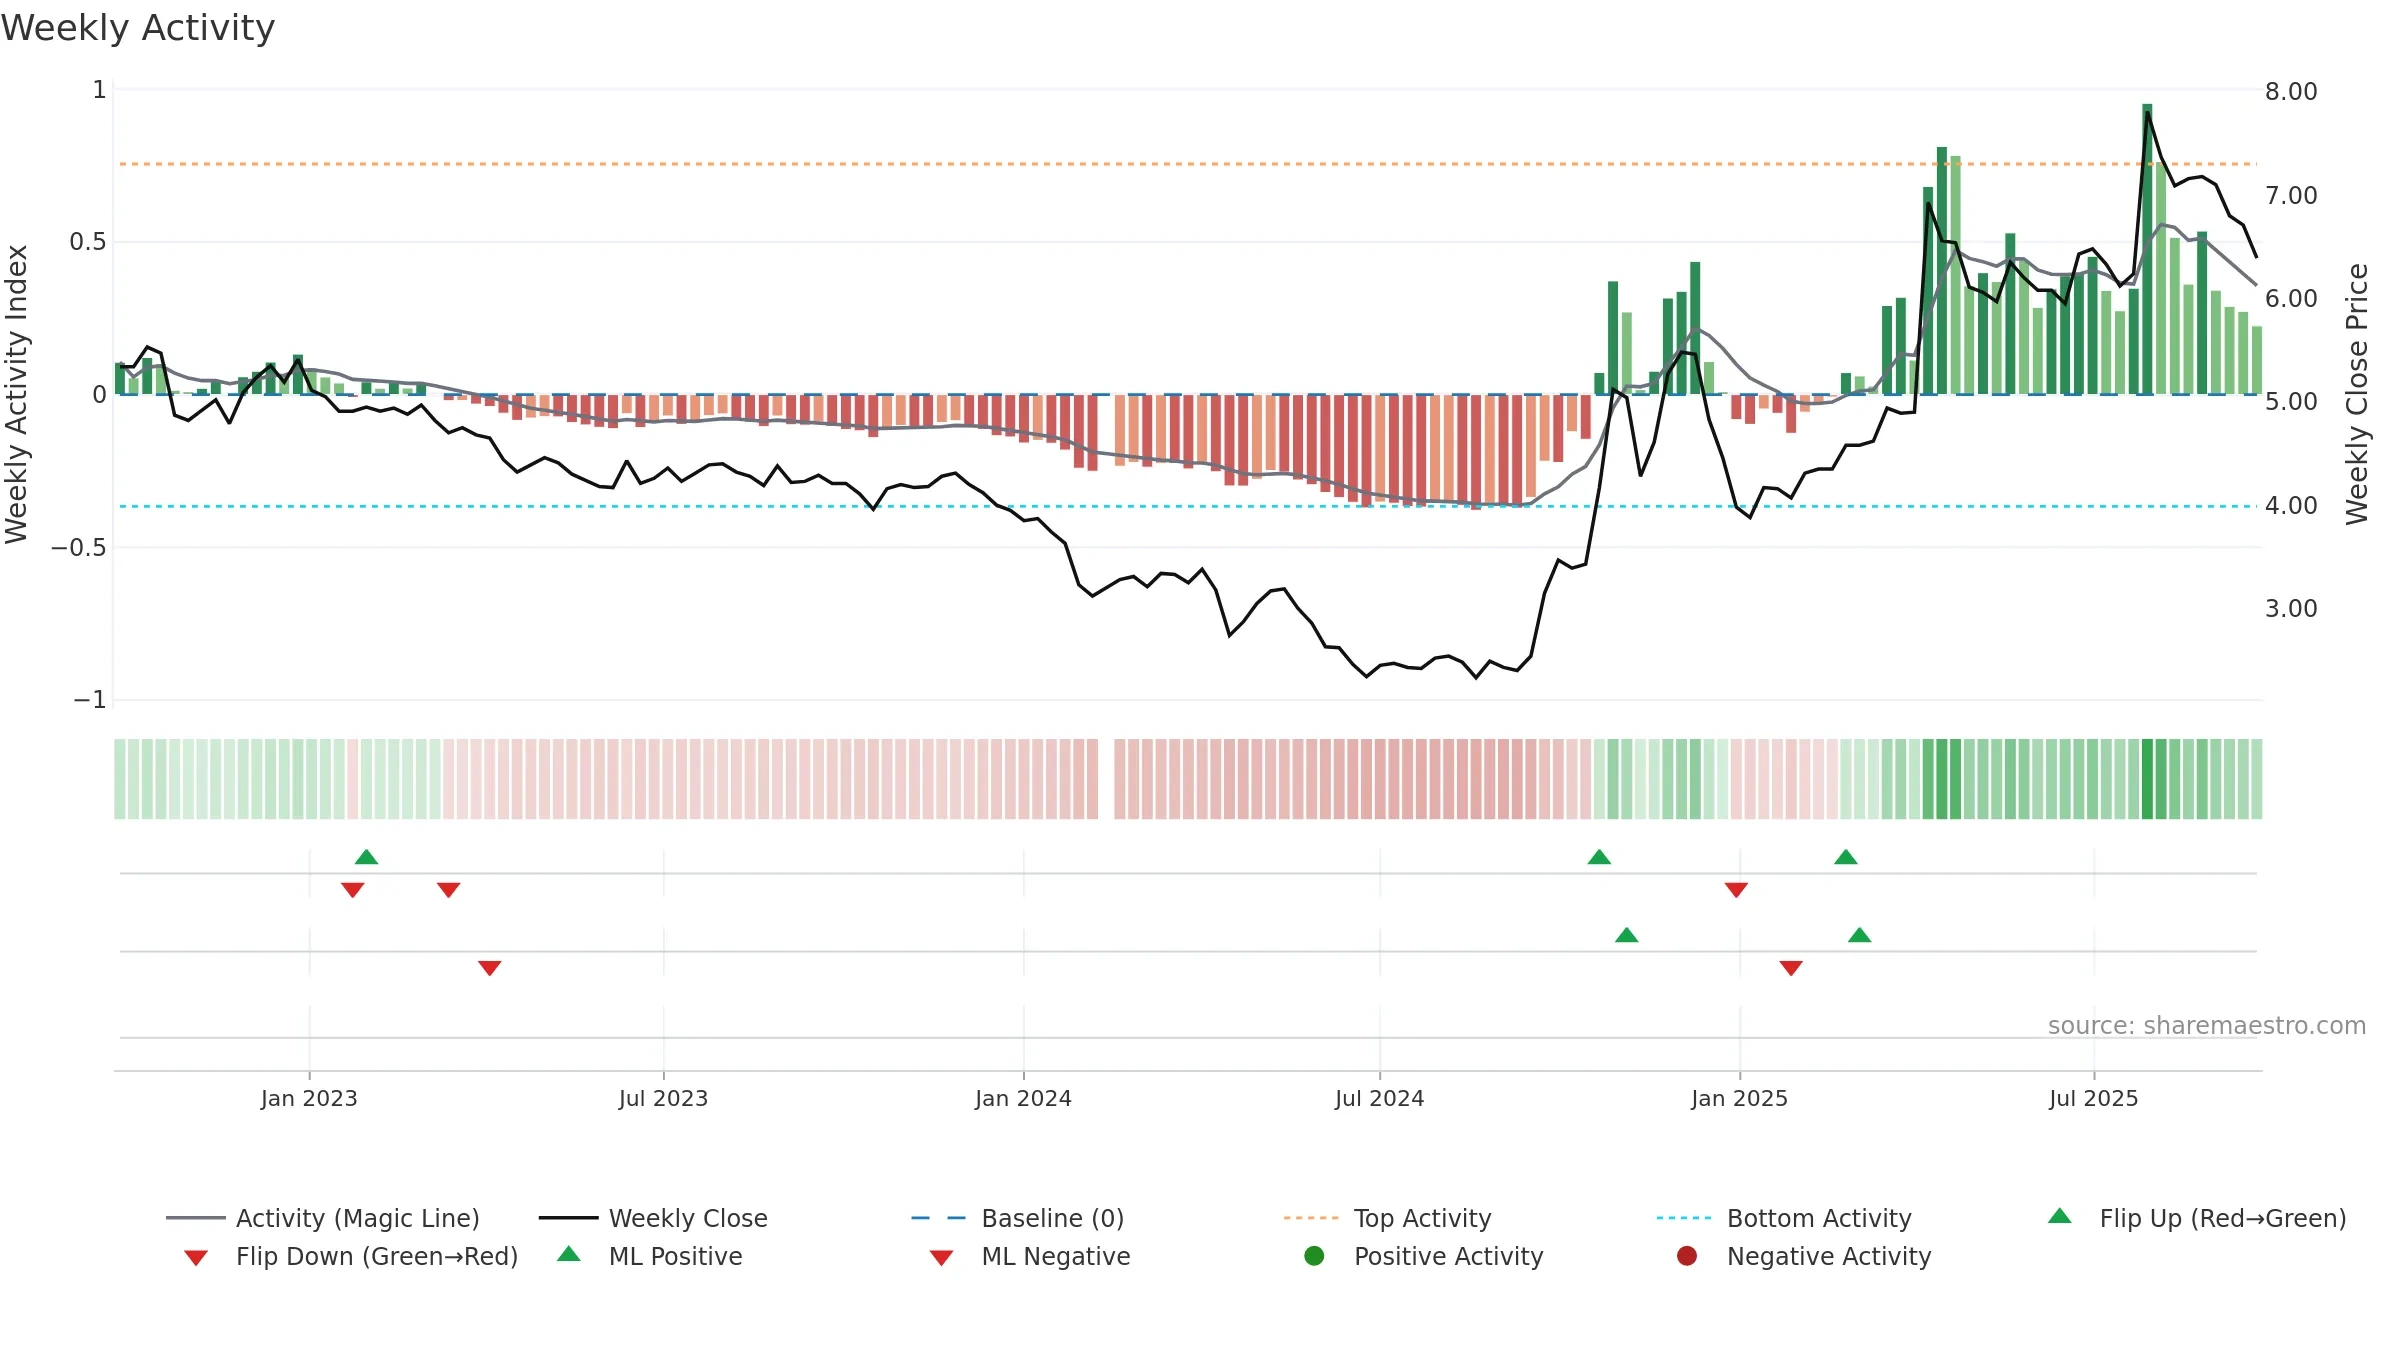This screenshot has height=1350, width=2400.
Task: Click the Jul 2023 axis label
Action: (663, 1098)
